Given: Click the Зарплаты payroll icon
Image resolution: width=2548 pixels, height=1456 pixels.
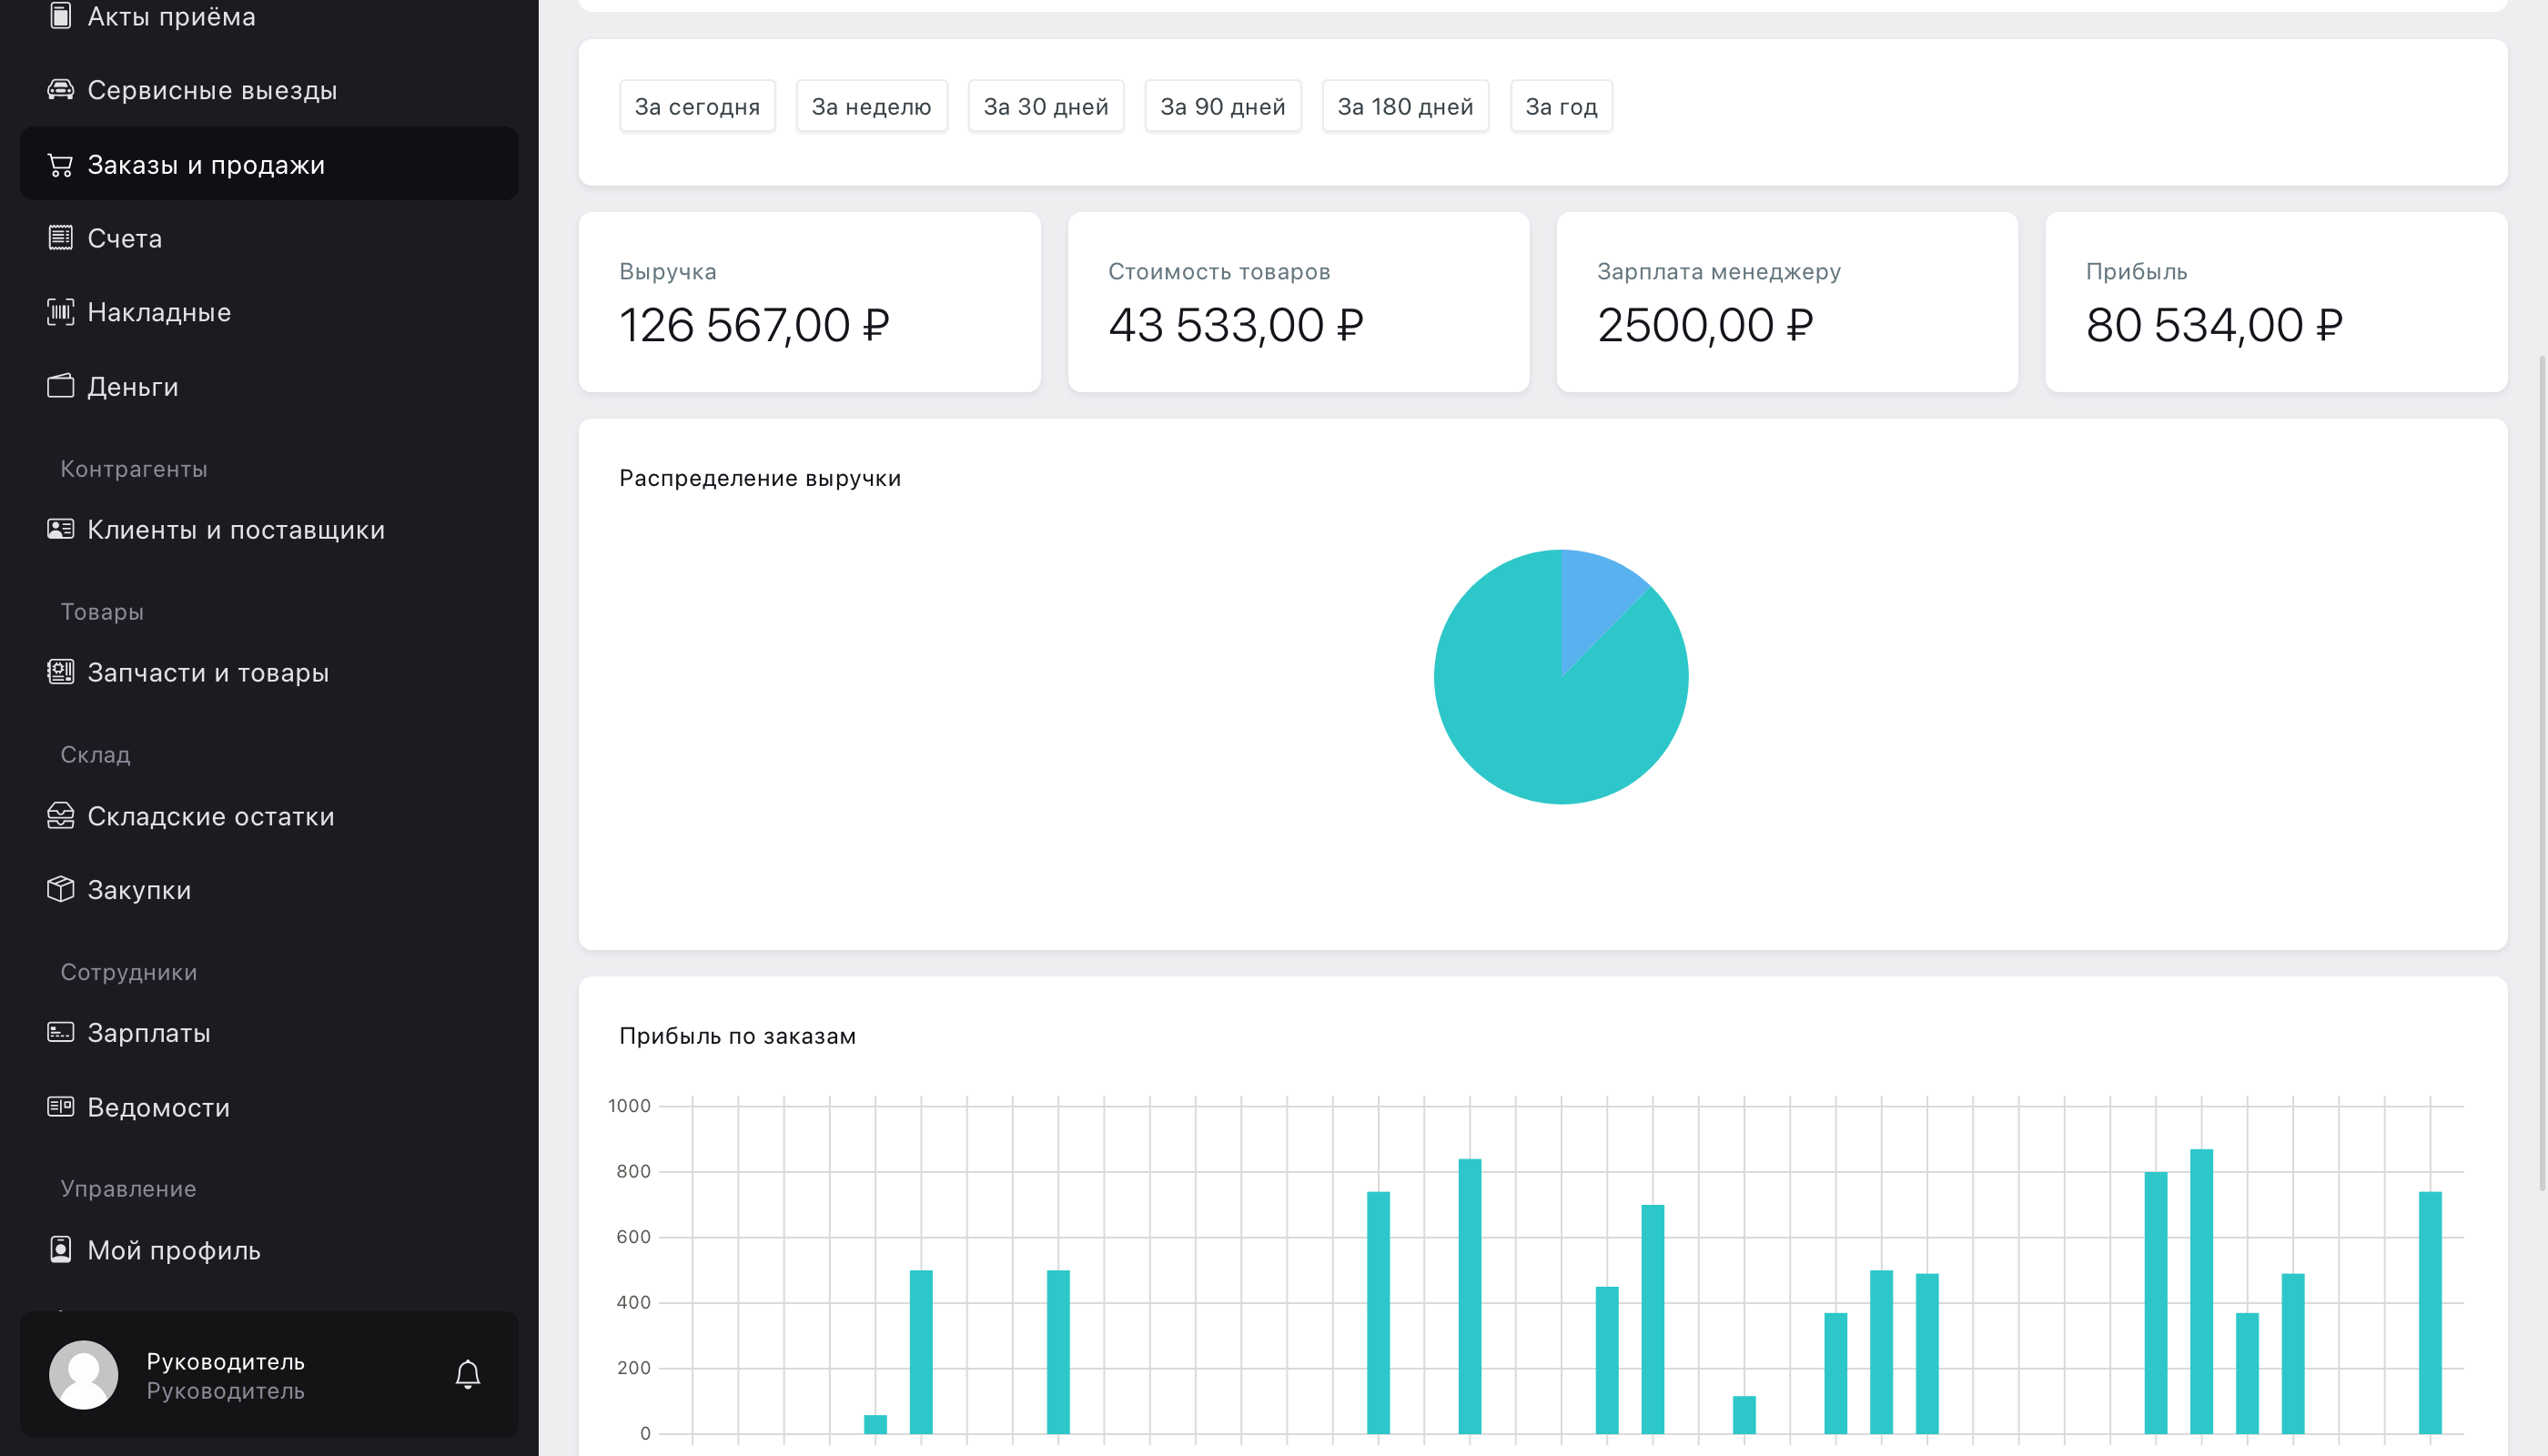Looking at the screenshot, I should click(x=60, y=1032).
